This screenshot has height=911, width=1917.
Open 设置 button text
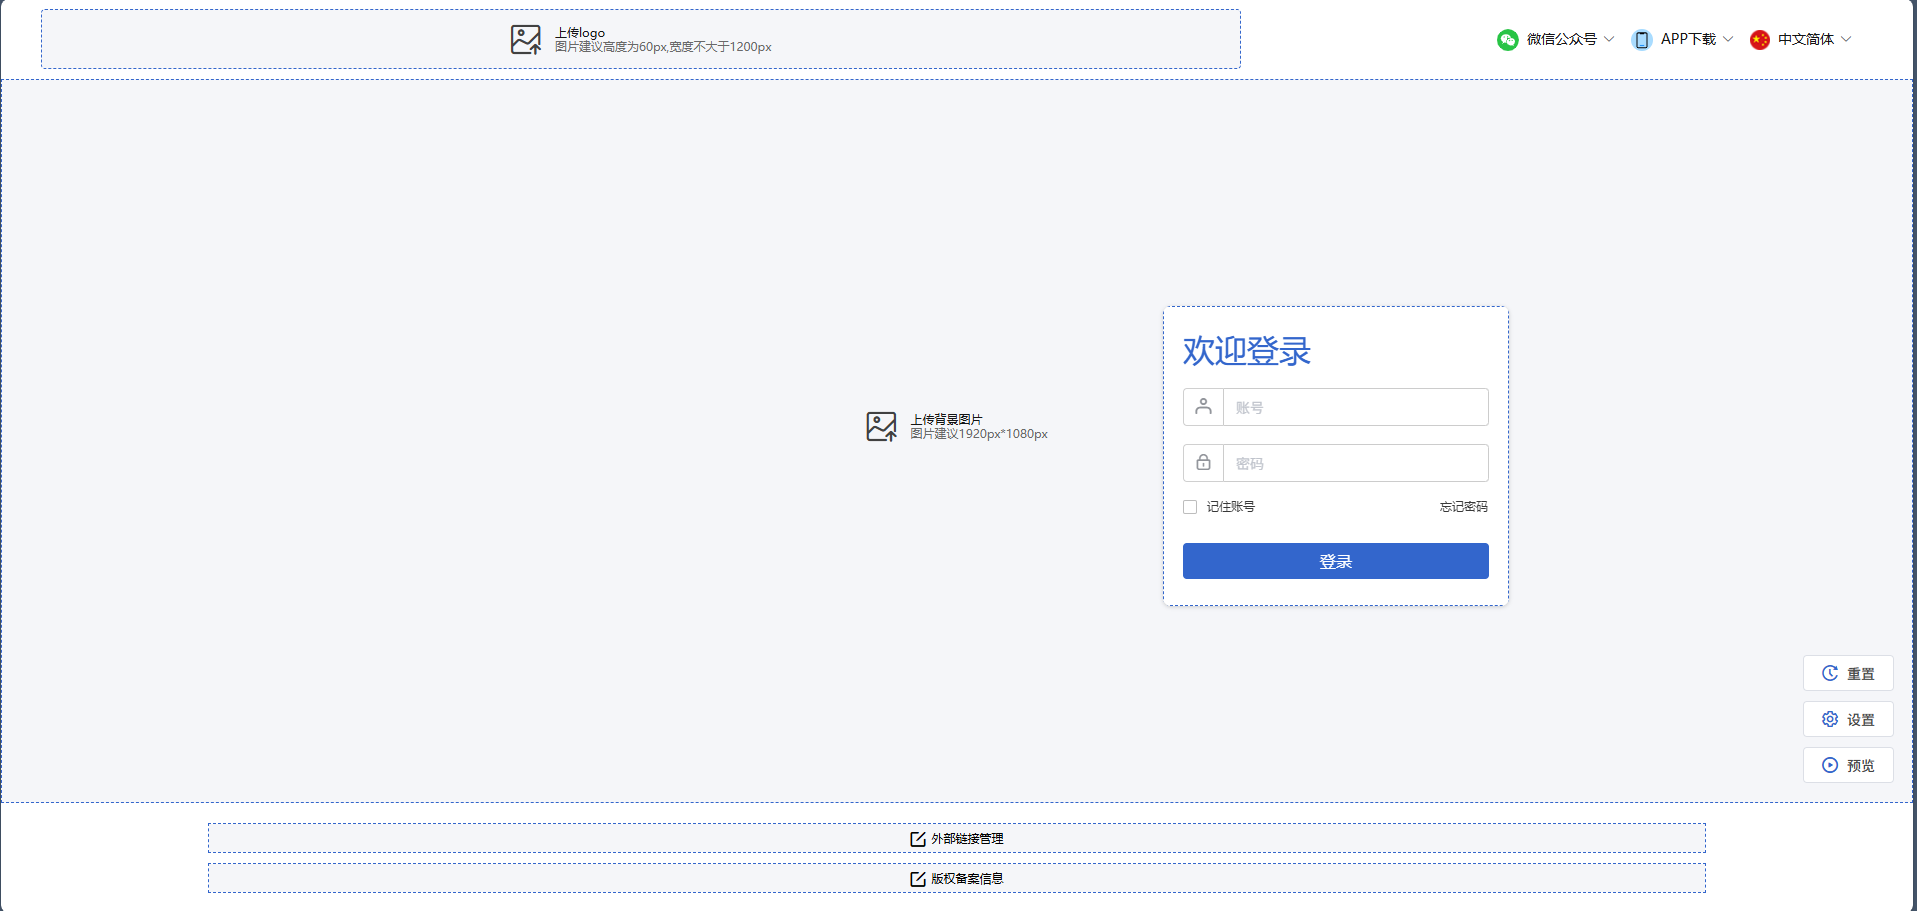pos(1861,720)
